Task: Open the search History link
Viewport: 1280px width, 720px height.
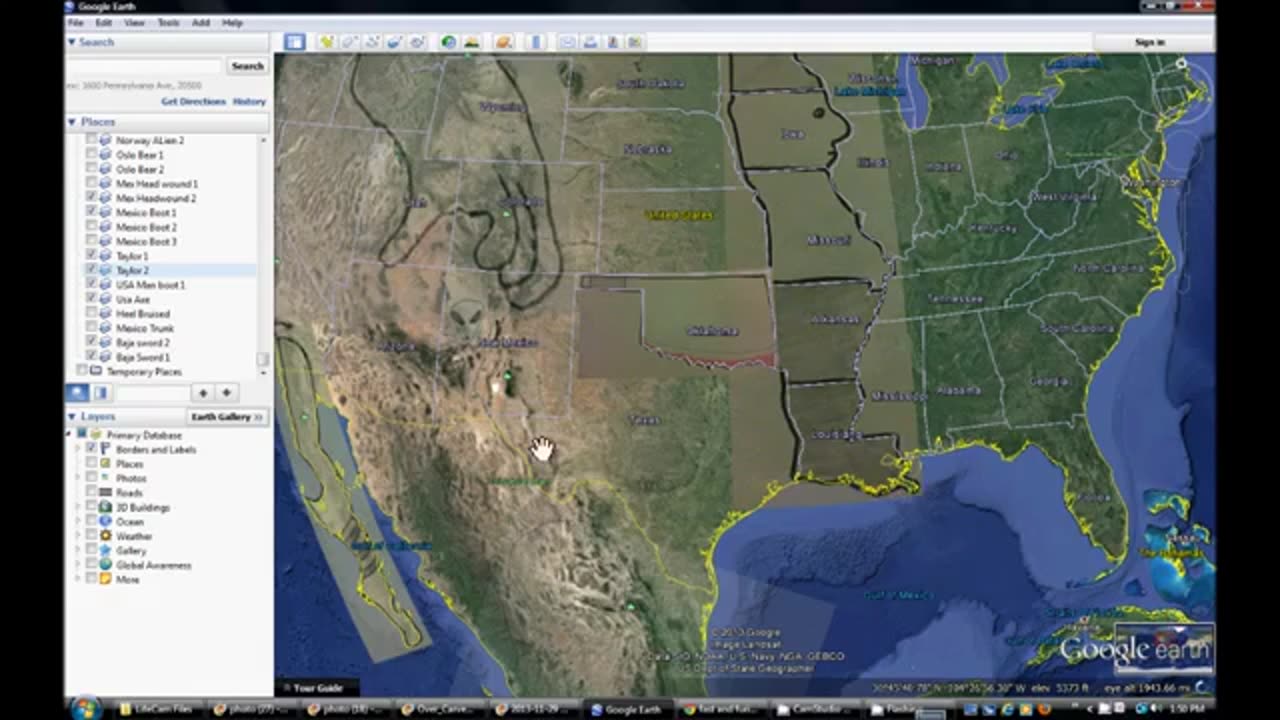Action: (249, 102)
